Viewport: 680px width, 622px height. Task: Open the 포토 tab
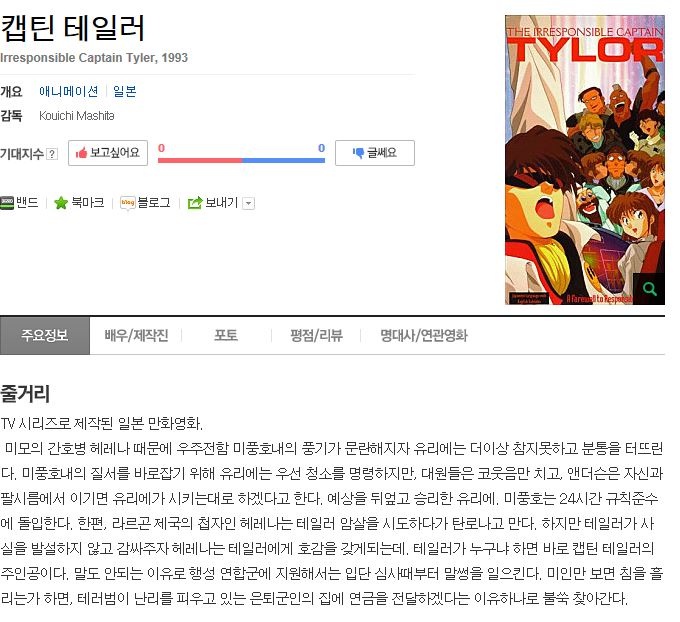[226, 335]
